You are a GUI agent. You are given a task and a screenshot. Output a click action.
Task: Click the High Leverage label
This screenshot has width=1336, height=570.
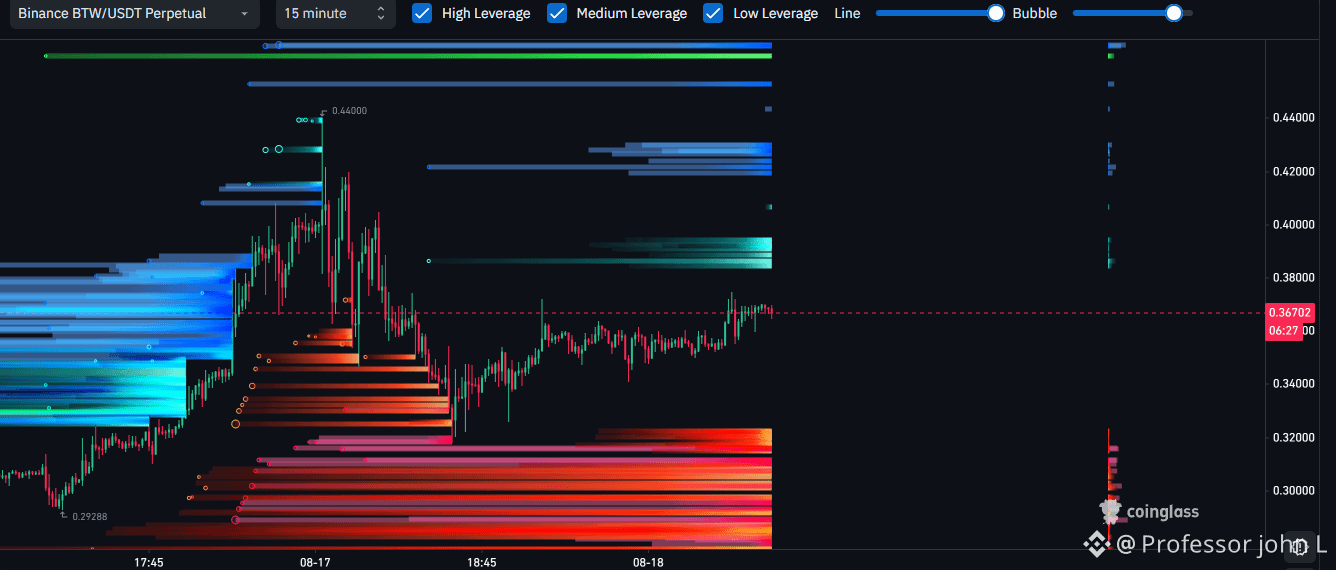pos(485,14)
